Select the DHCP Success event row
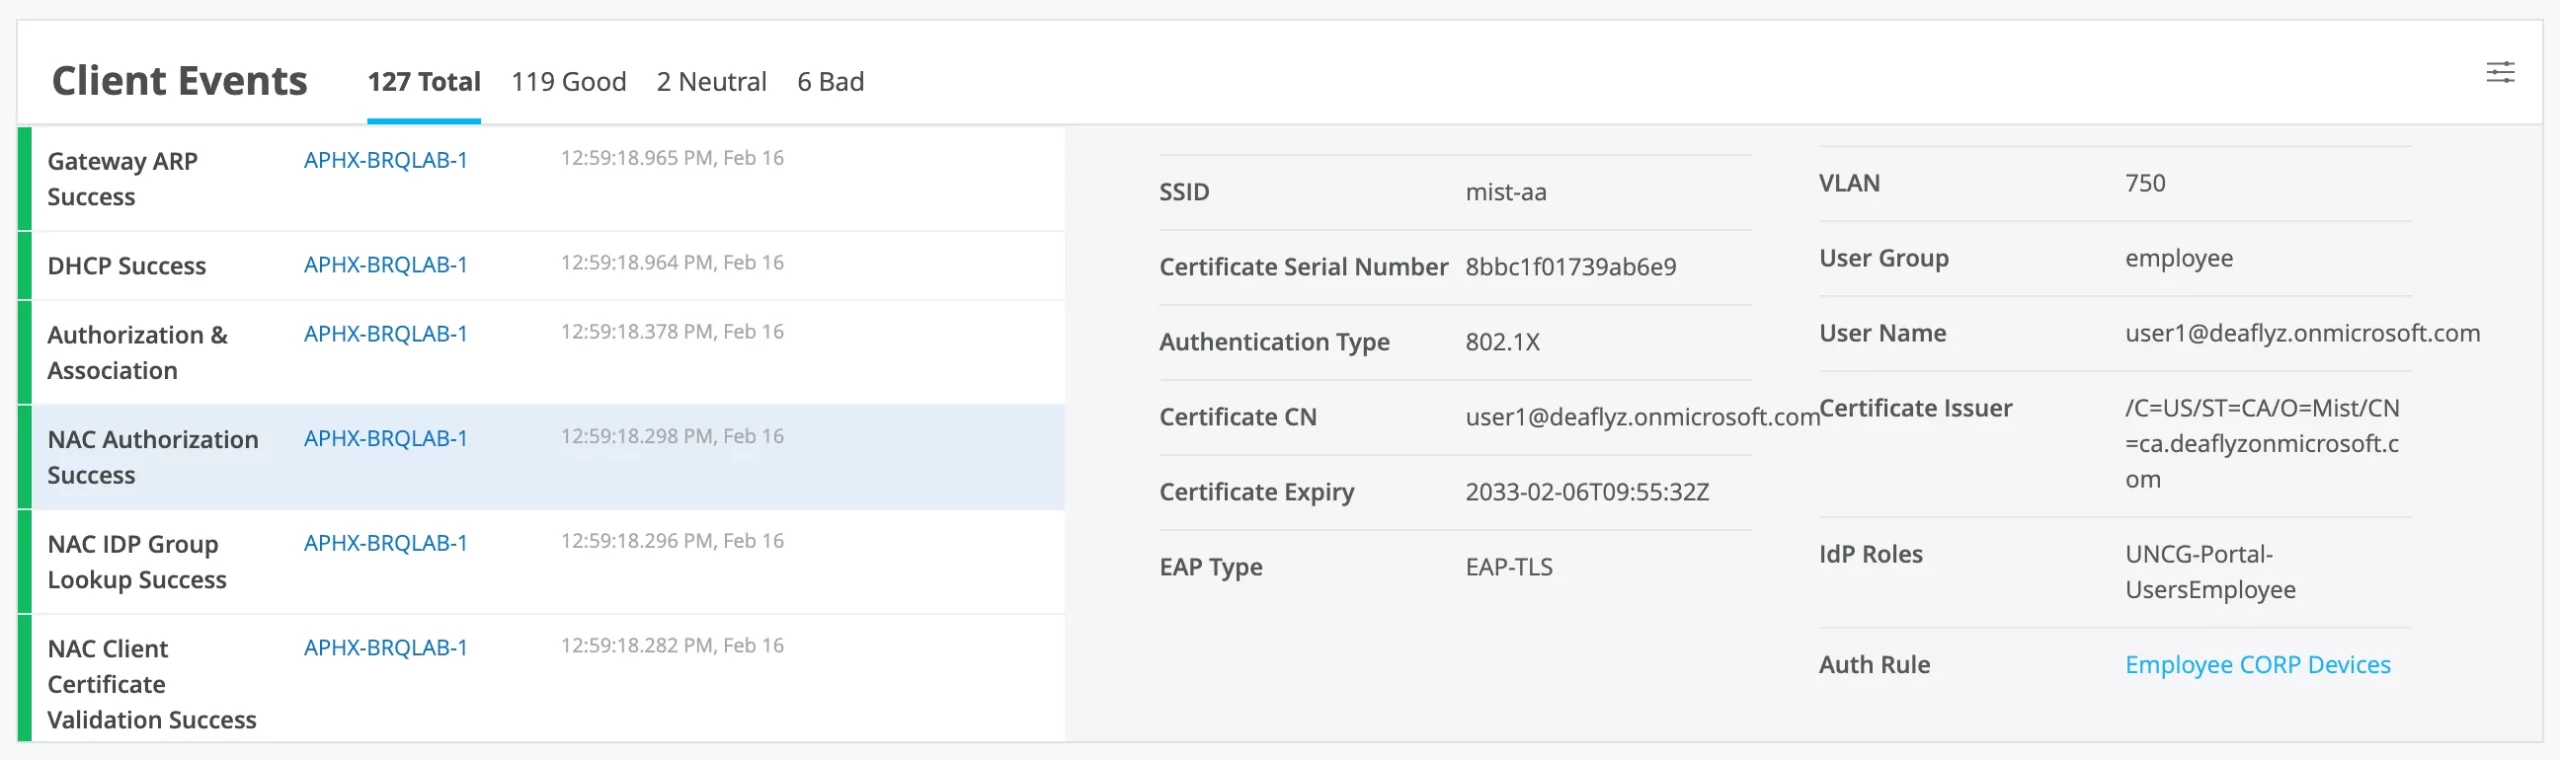This screenshot has height=760, width=2560. click(127, 266)
